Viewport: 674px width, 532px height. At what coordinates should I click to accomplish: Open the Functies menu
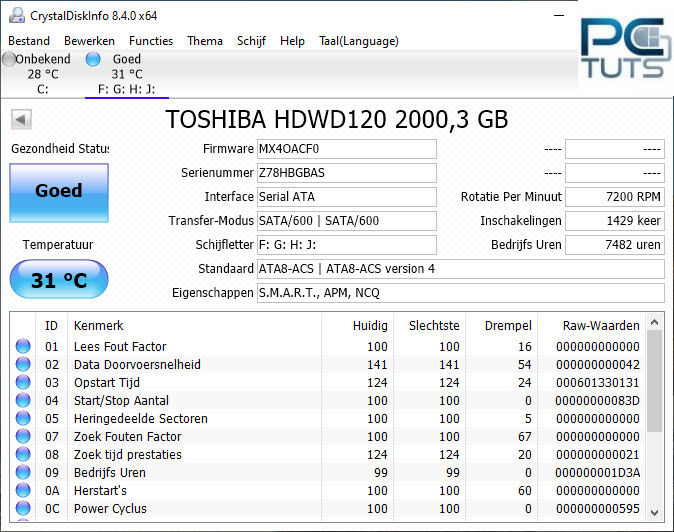(151, 41)
